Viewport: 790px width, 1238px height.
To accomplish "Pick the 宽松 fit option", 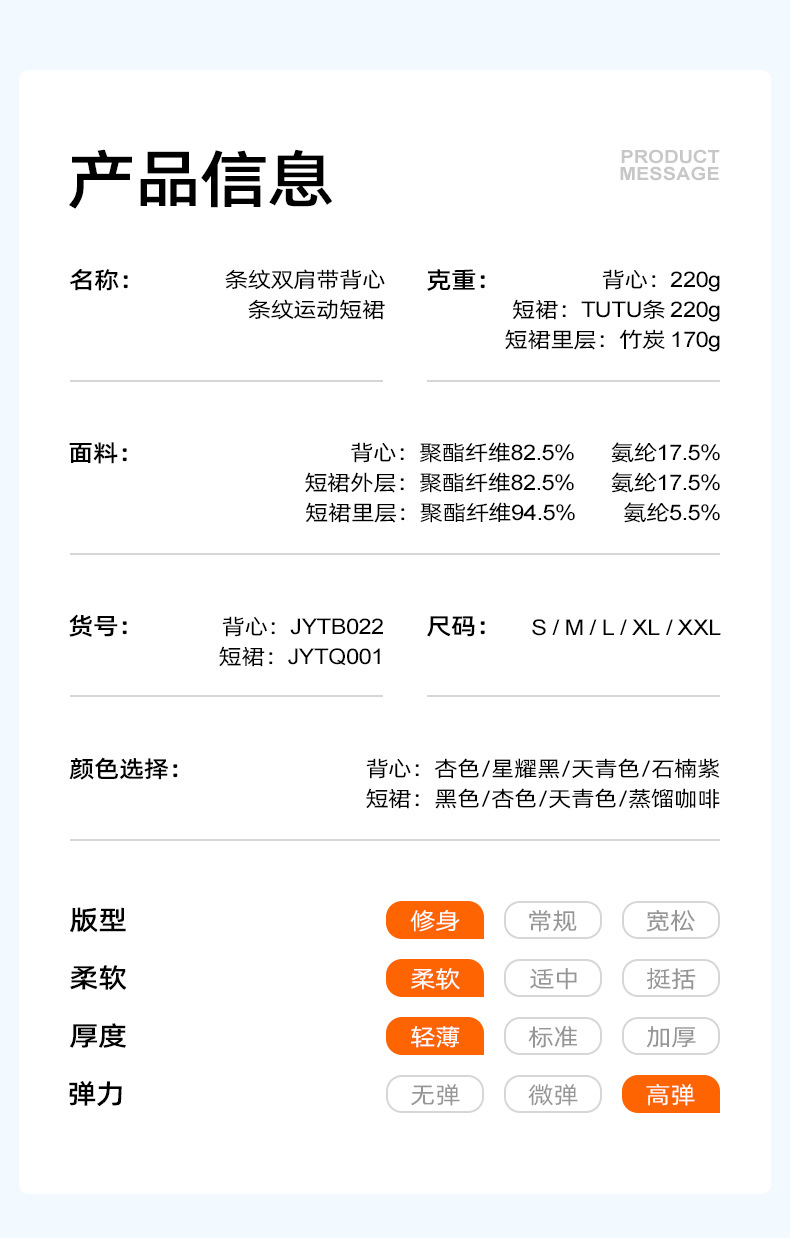I will (670, 920).
